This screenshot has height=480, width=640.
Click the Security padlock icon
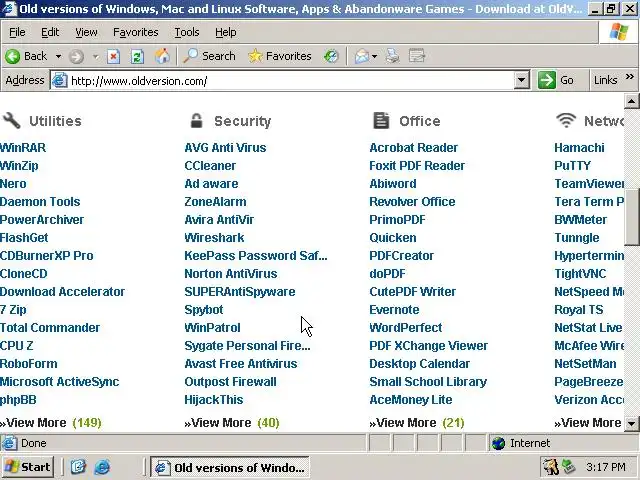click(x=197, y=120)
